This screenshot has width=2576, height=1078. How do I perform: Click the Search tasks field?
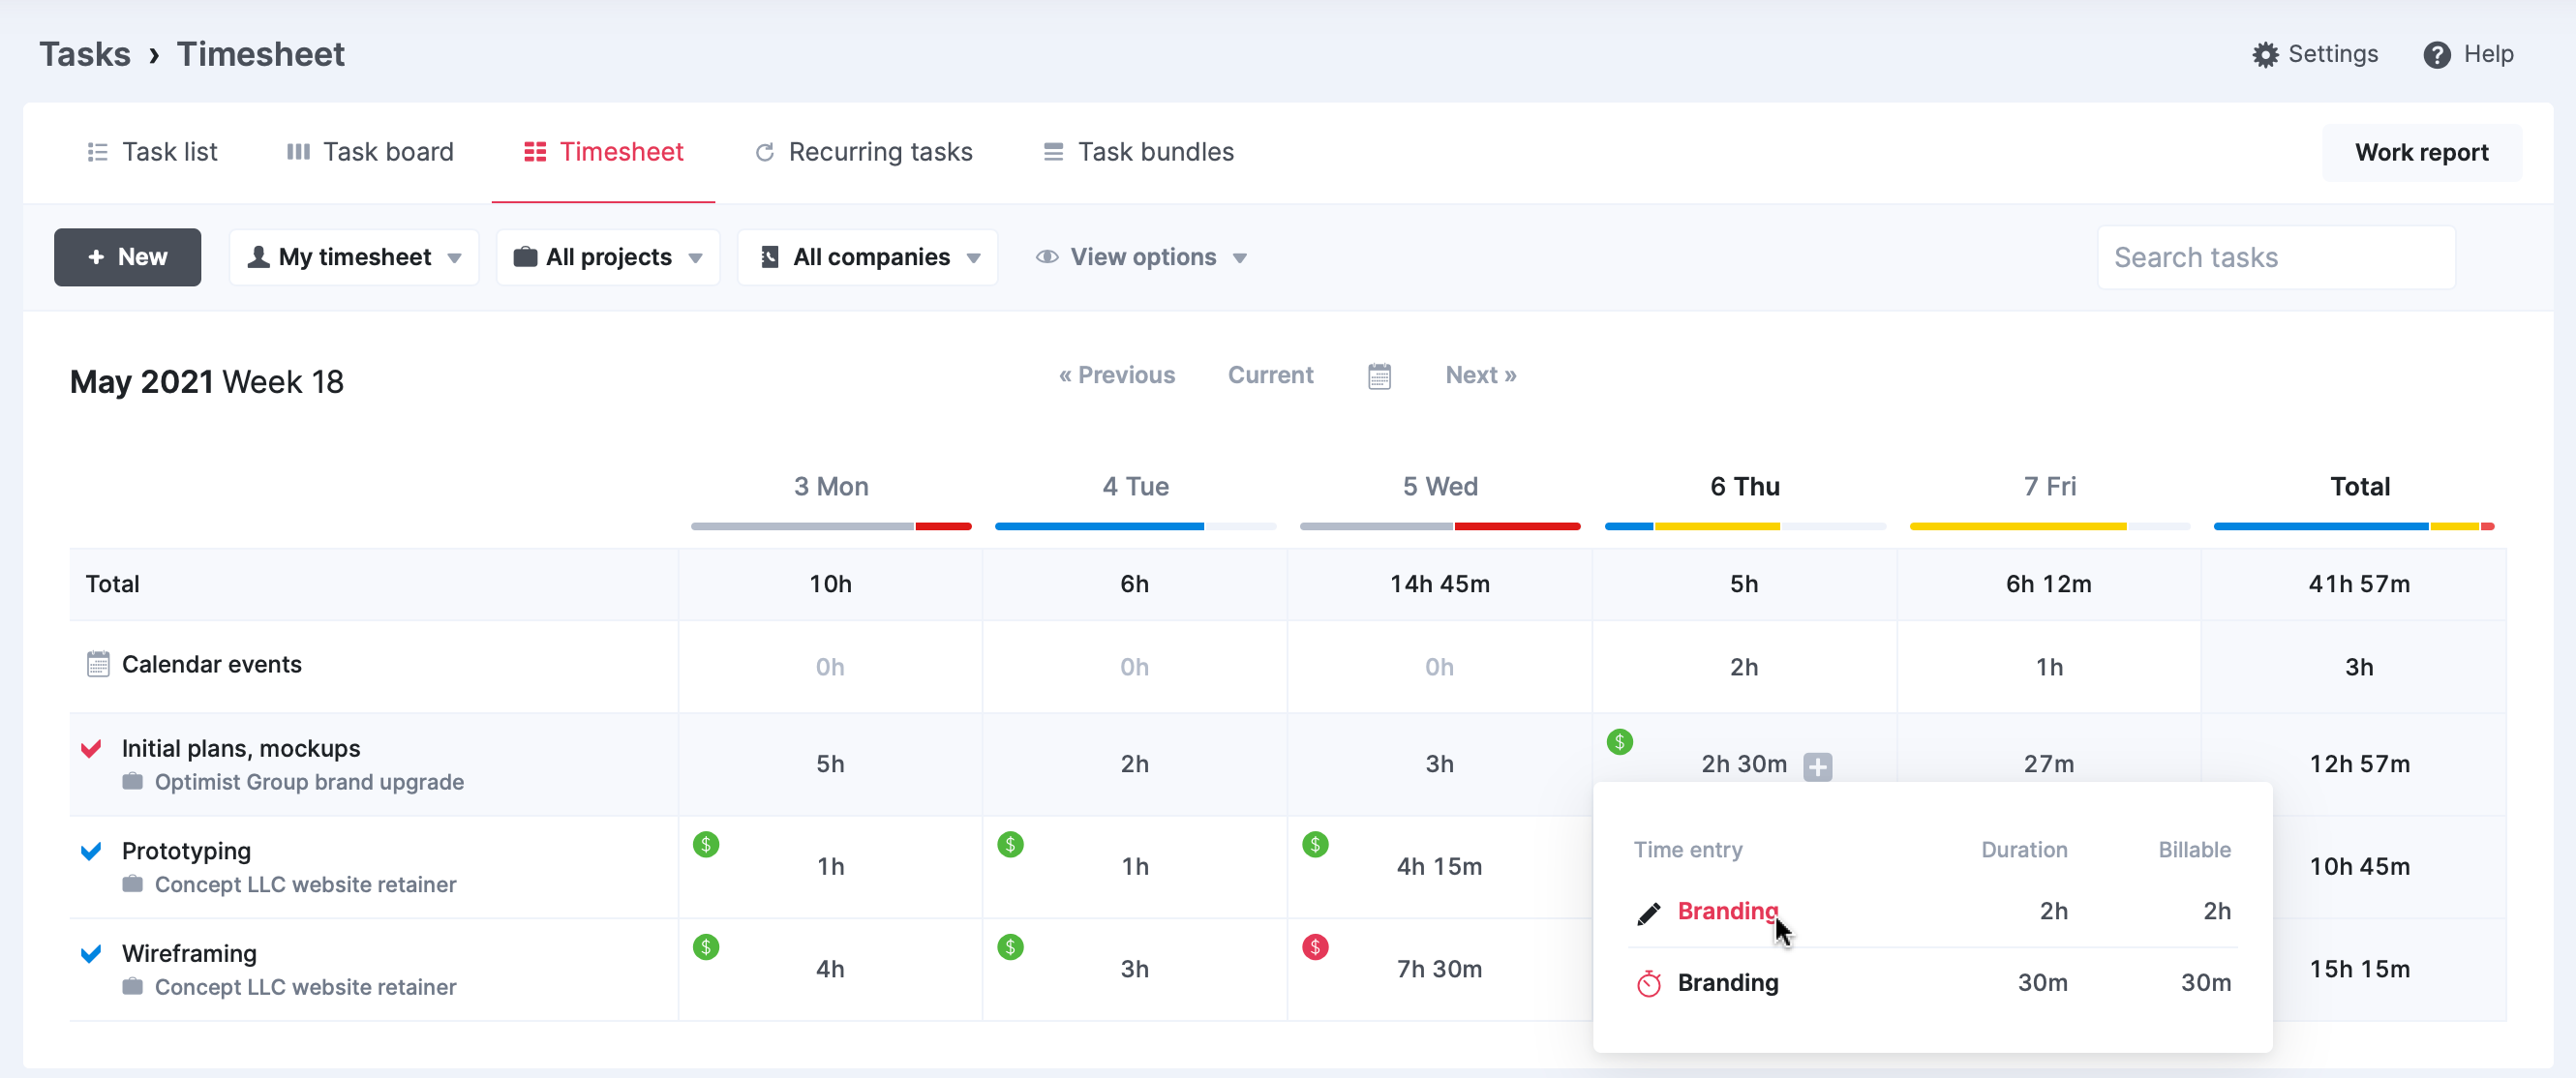(2276, 258)
